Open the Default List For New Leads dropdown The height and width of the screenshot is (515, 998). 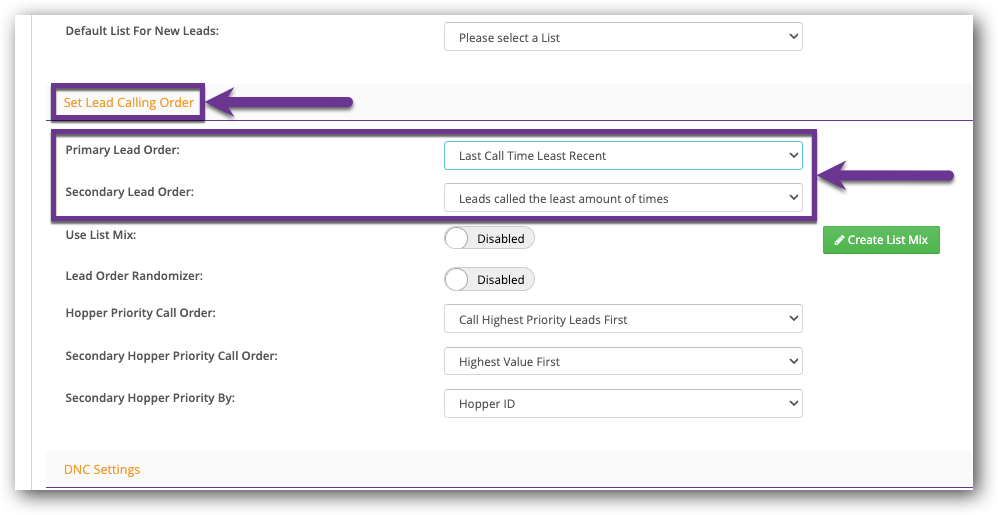(622, 37)
